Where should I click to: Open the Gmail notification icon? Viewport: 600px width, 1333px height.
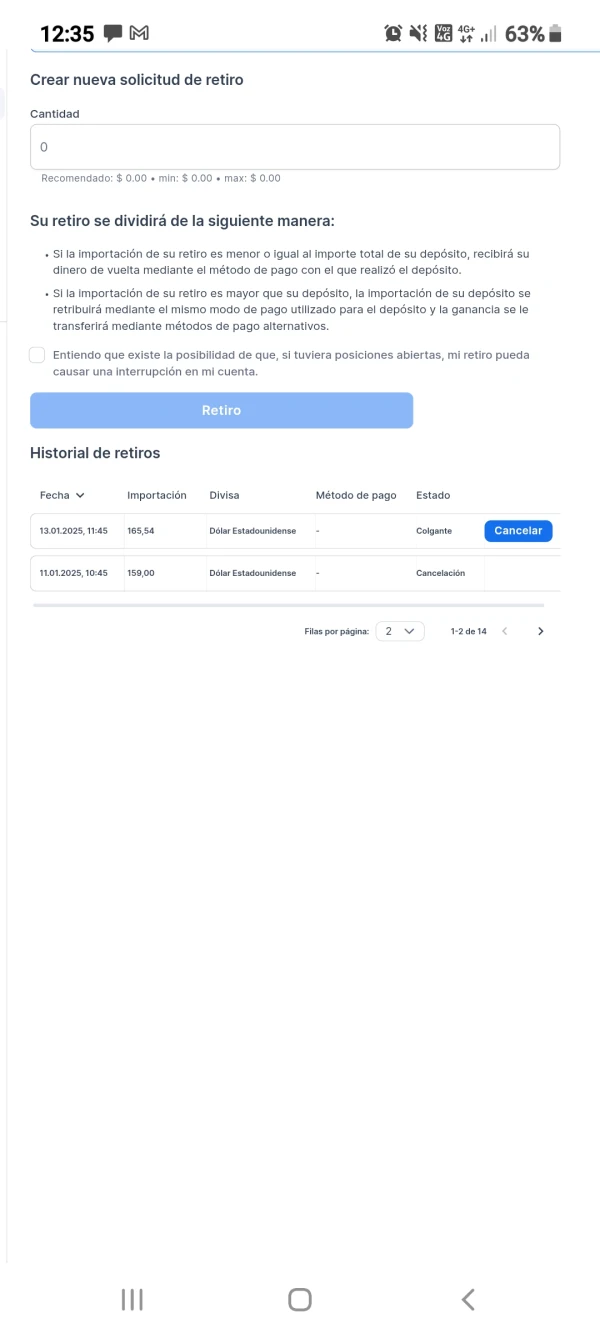[139, 34]
